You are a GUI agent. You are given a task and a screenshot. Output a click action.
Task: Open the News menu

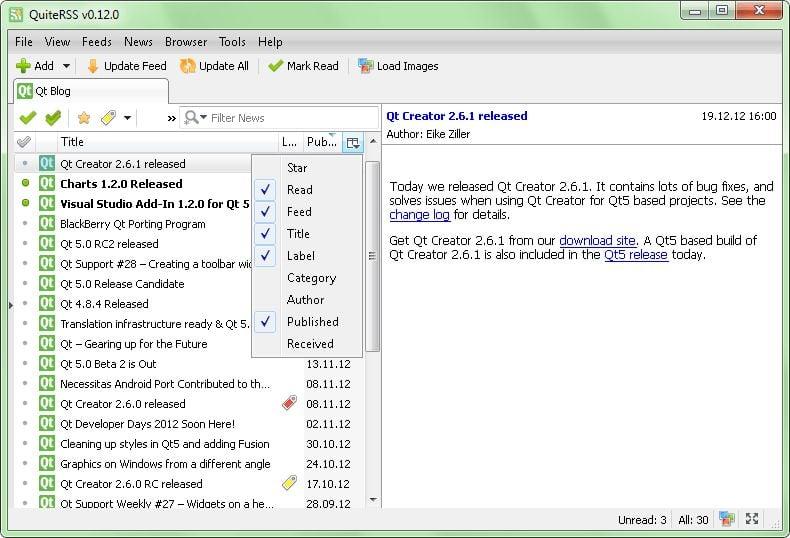138,42
